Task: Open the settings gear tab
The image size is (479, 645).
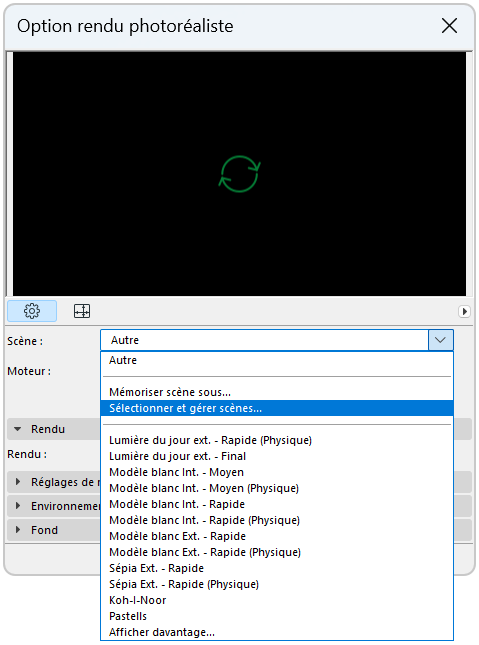Action: point(32,311)
